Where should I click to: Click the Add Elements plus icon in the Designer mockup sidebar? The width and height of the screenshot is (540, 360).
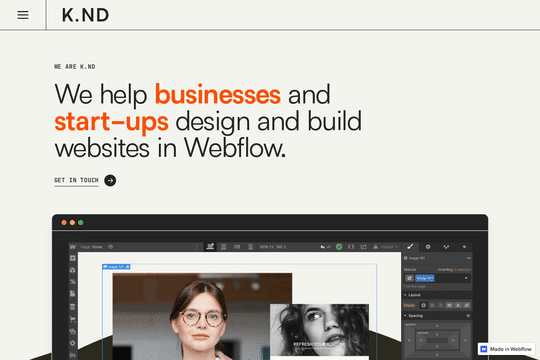[73, 258]
